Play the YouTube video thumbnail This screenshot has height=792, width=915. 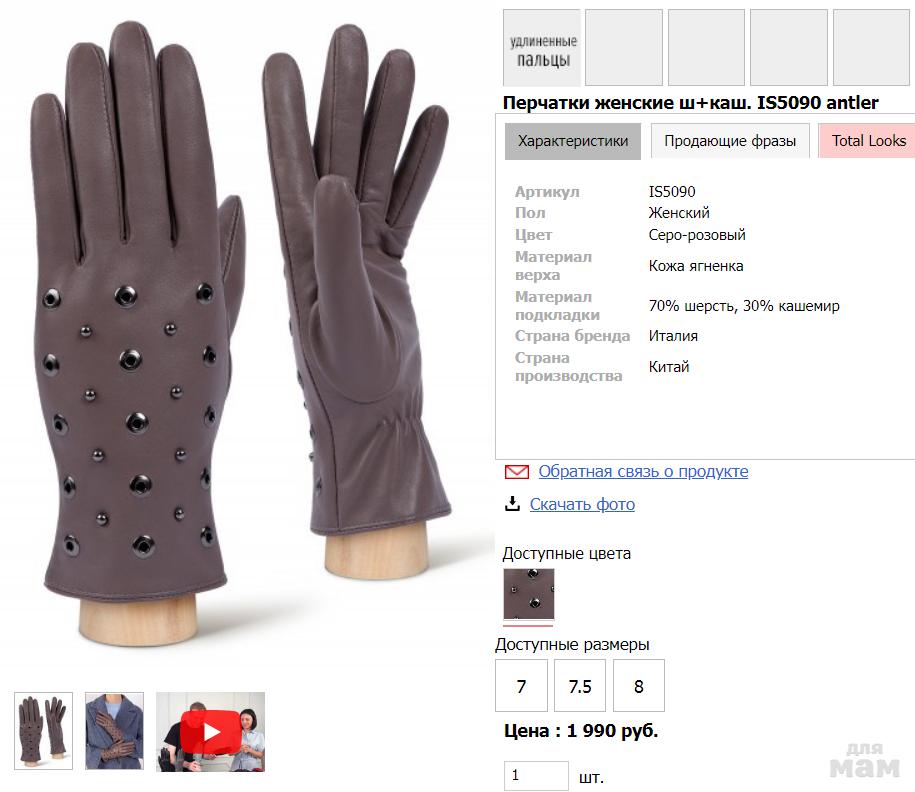(x=210, y=732)
